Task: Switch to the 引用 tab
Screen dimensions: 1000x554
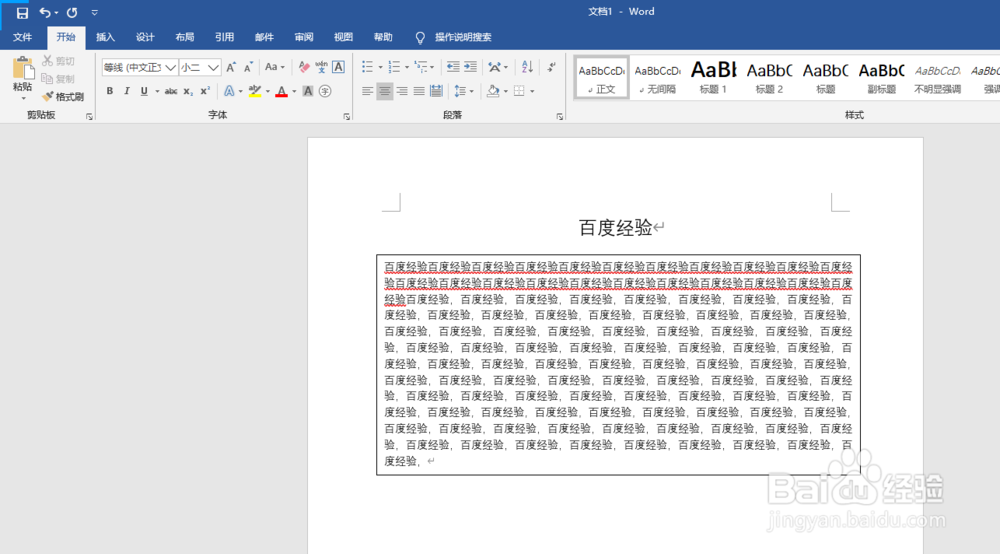Action: point(224,37)
